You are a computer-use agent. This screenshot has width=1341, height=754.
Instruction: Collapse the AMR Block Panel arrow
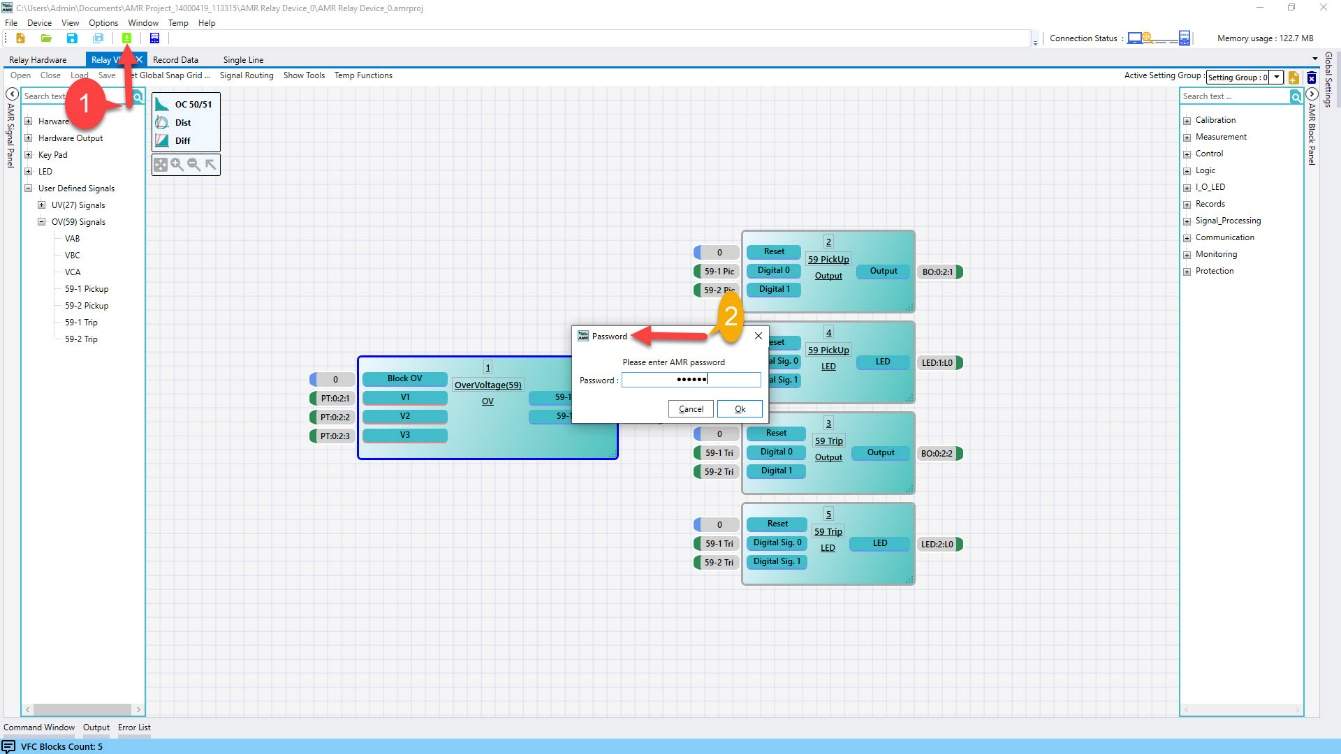click(1312, 94)
